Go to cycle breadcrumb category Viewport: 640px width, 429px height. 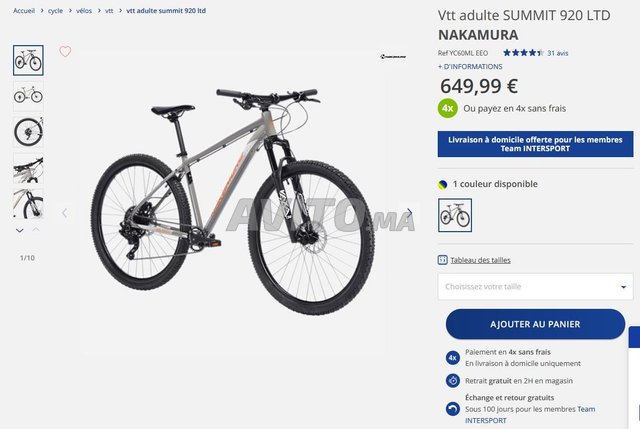(x=56, y=11)
